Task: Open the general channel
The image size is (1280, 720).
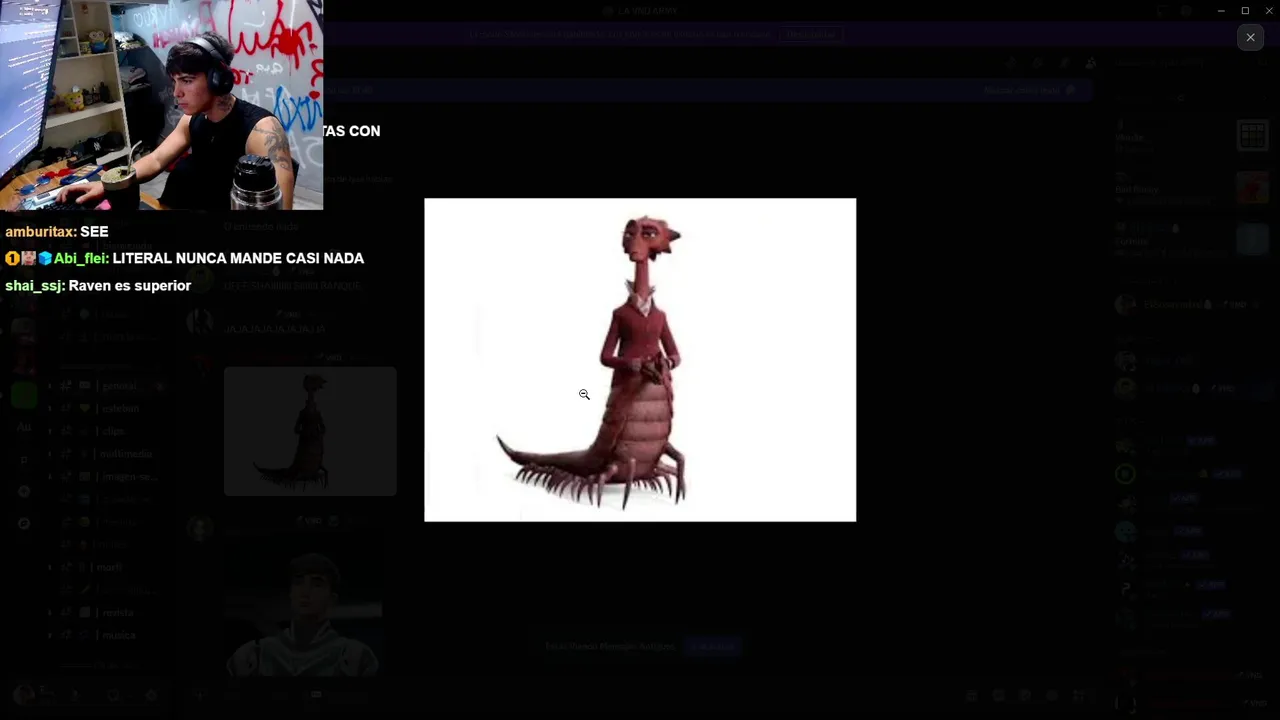Action: point(119,386)
